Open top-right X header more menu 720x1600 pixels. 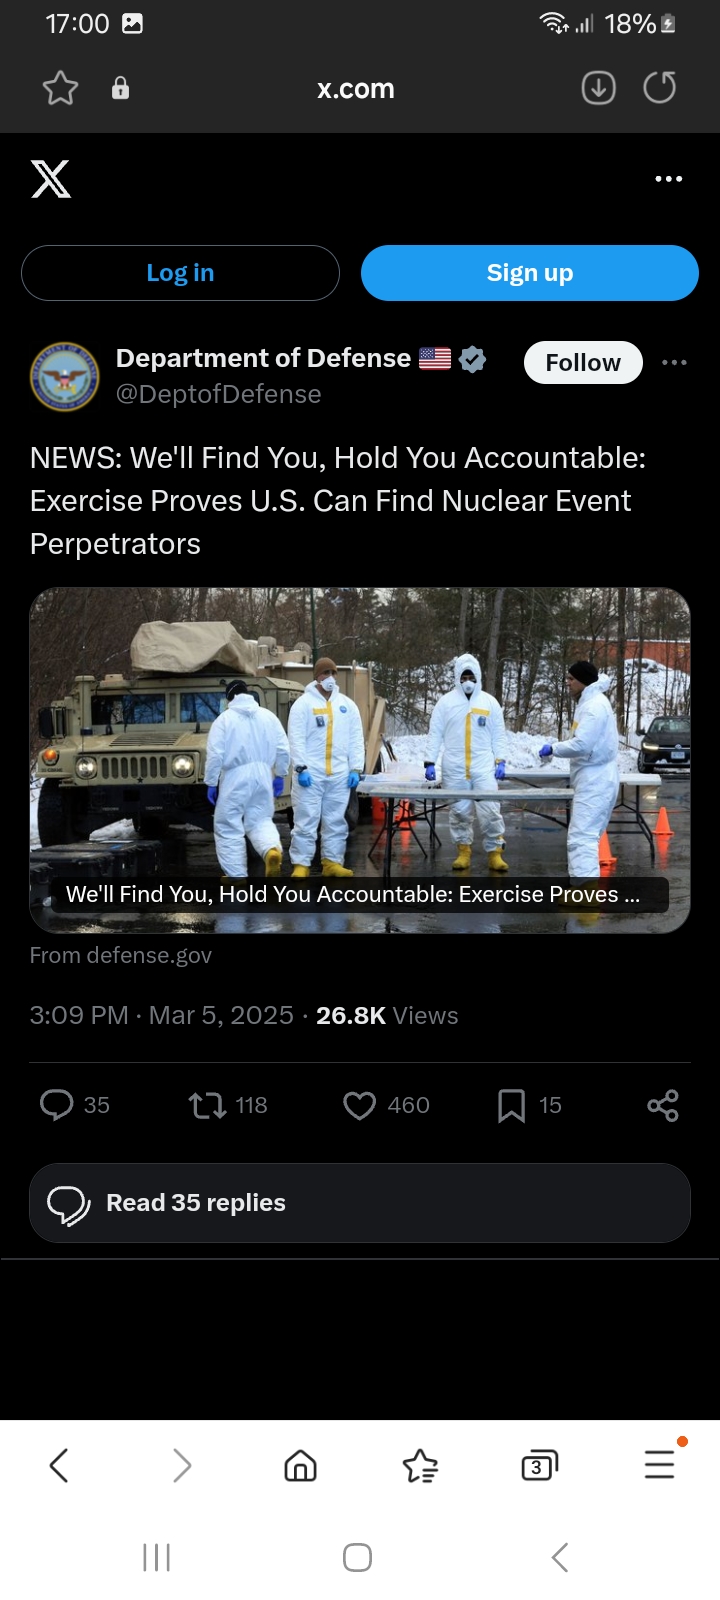pos(669,179)
